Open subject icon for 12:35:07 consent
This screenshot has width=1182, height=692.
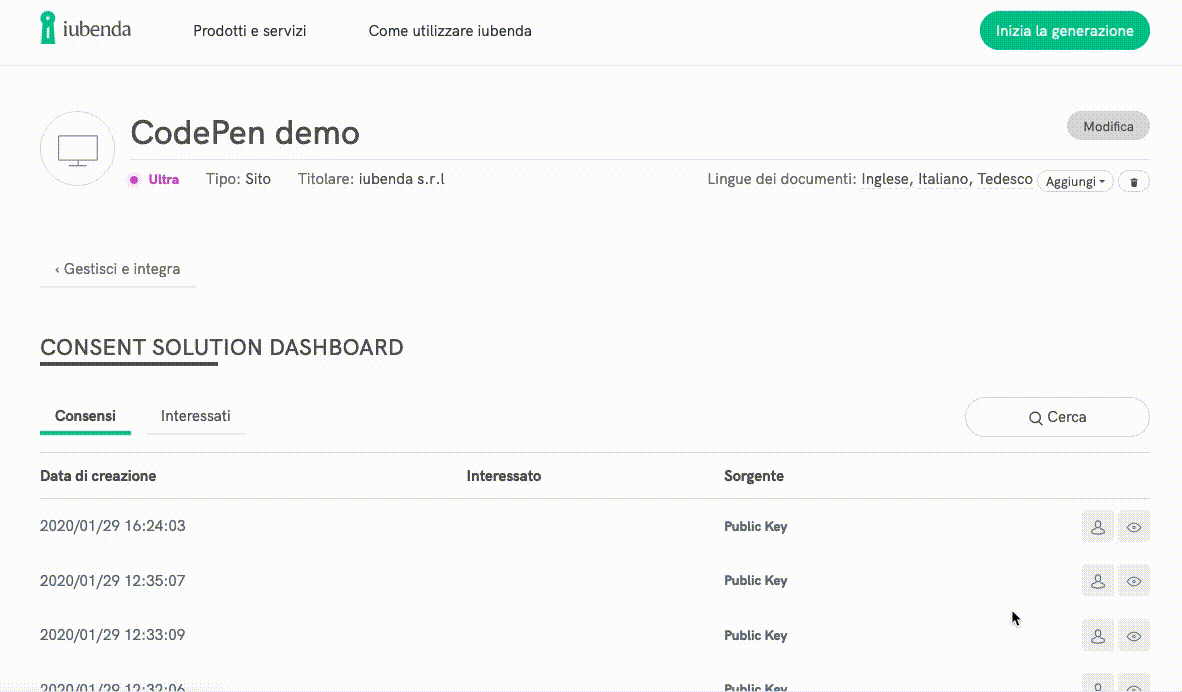point(1097,580)
